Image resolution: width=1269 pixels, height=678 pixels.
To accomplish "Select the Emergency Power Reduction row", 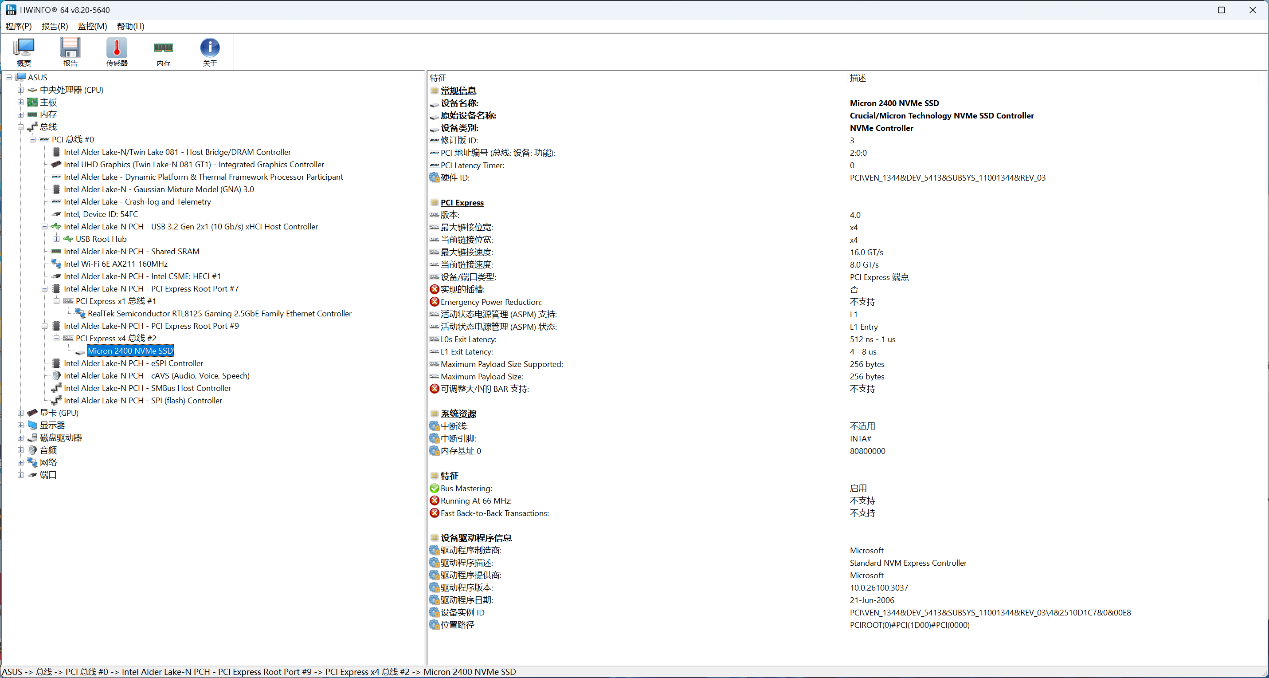I will pos(491,302).
